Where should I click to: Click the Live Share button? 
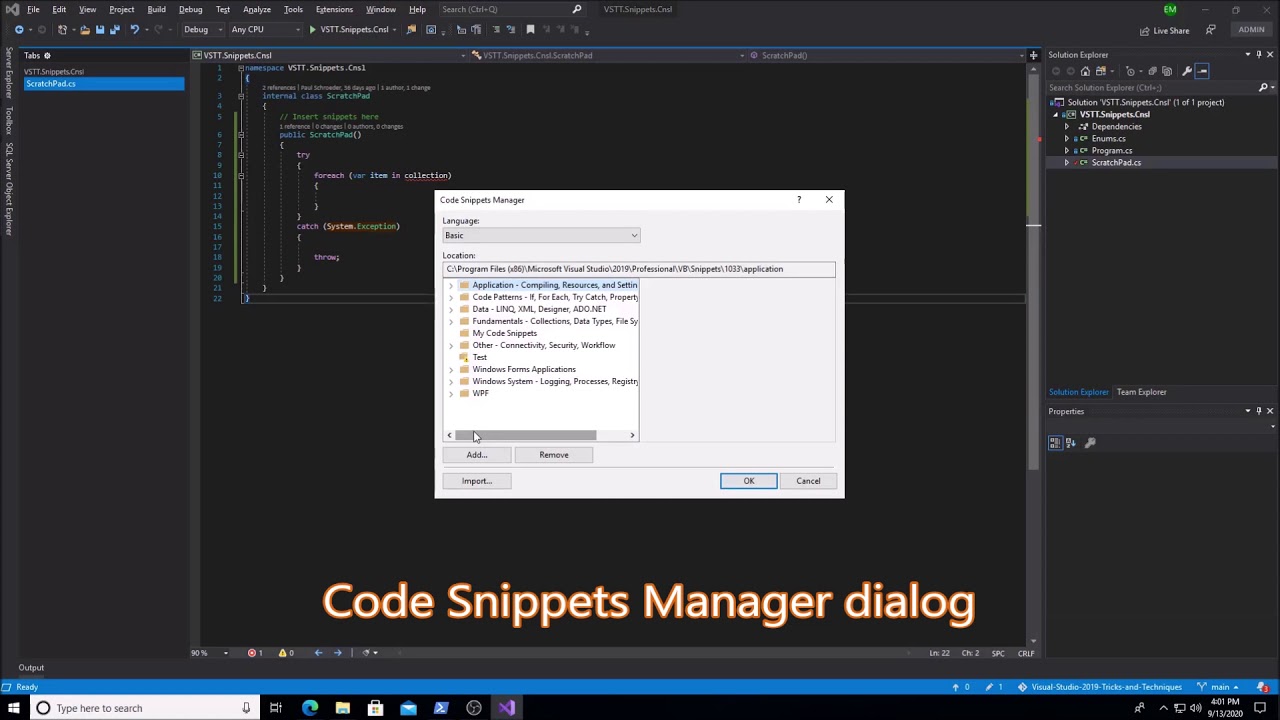click(1164, 30)
